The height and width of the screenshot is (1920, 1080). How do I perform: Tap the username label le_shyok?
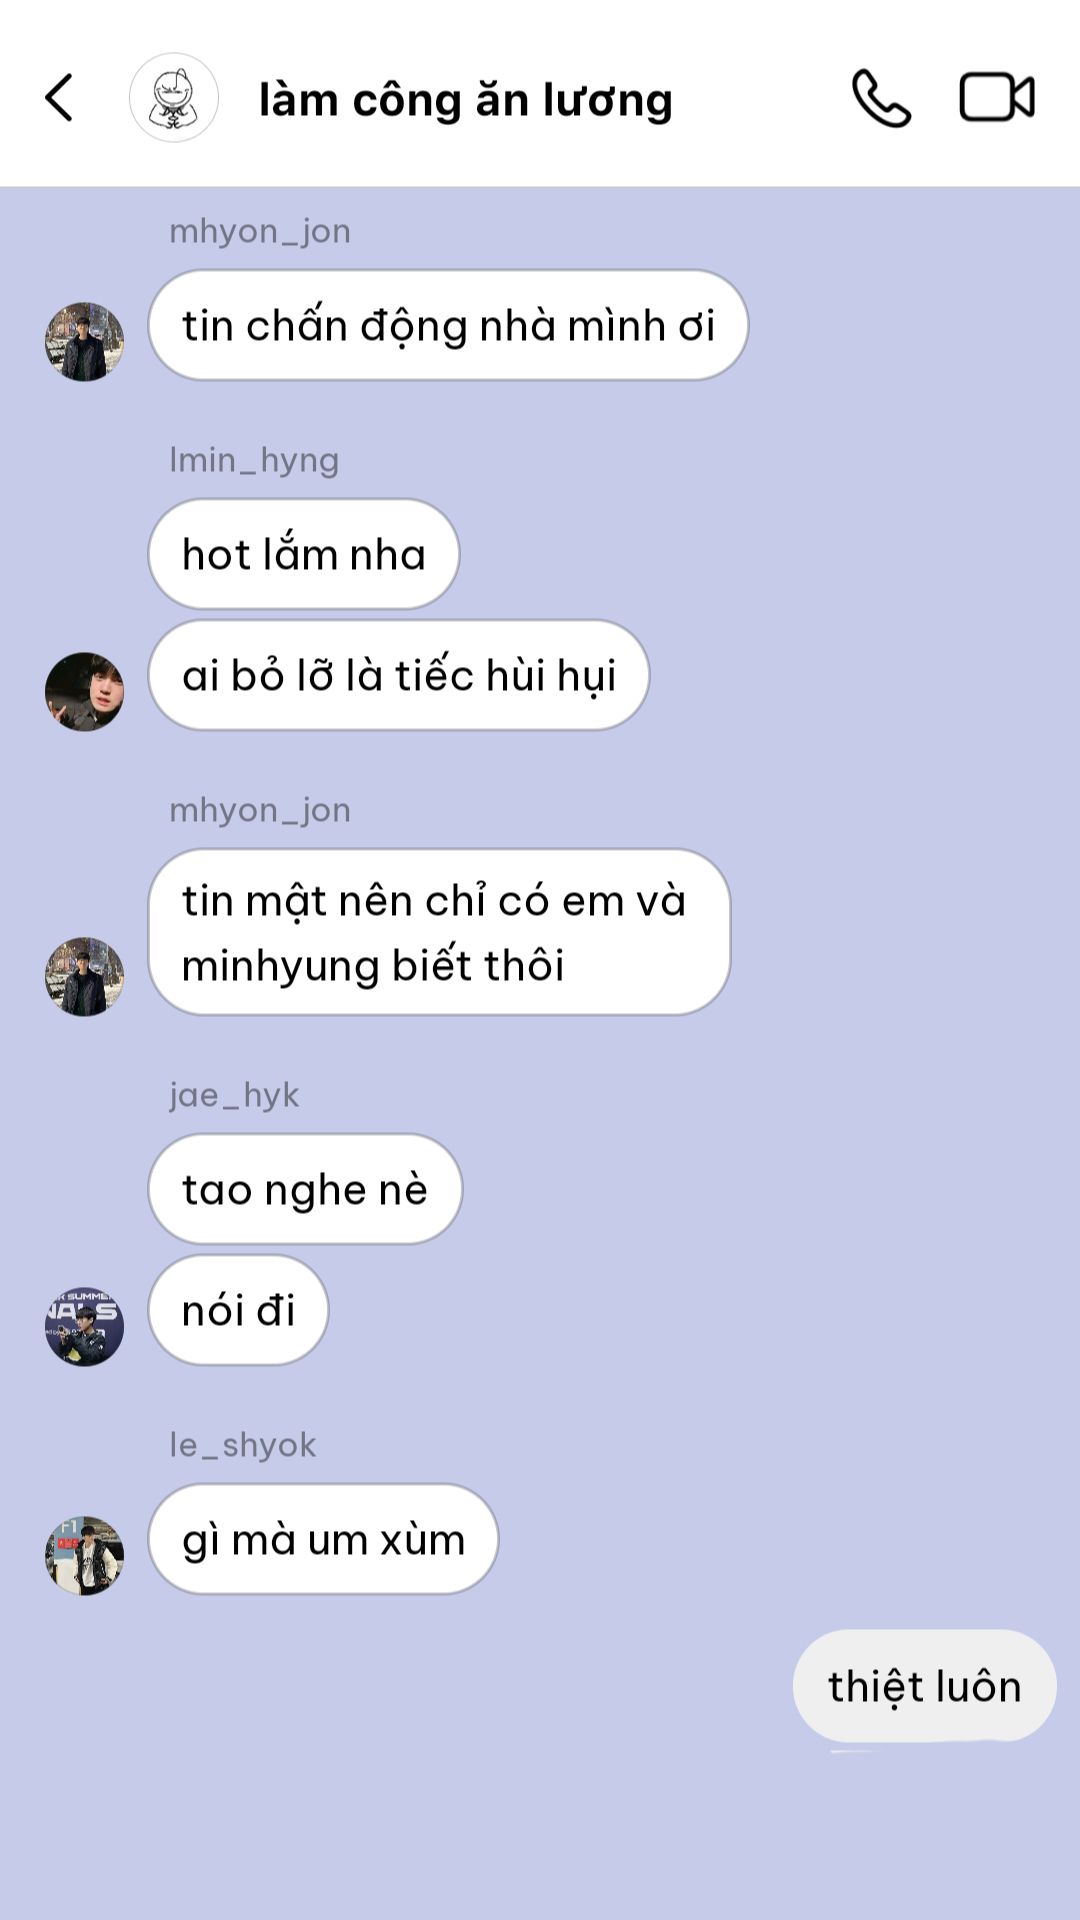tap(243, 1445)
